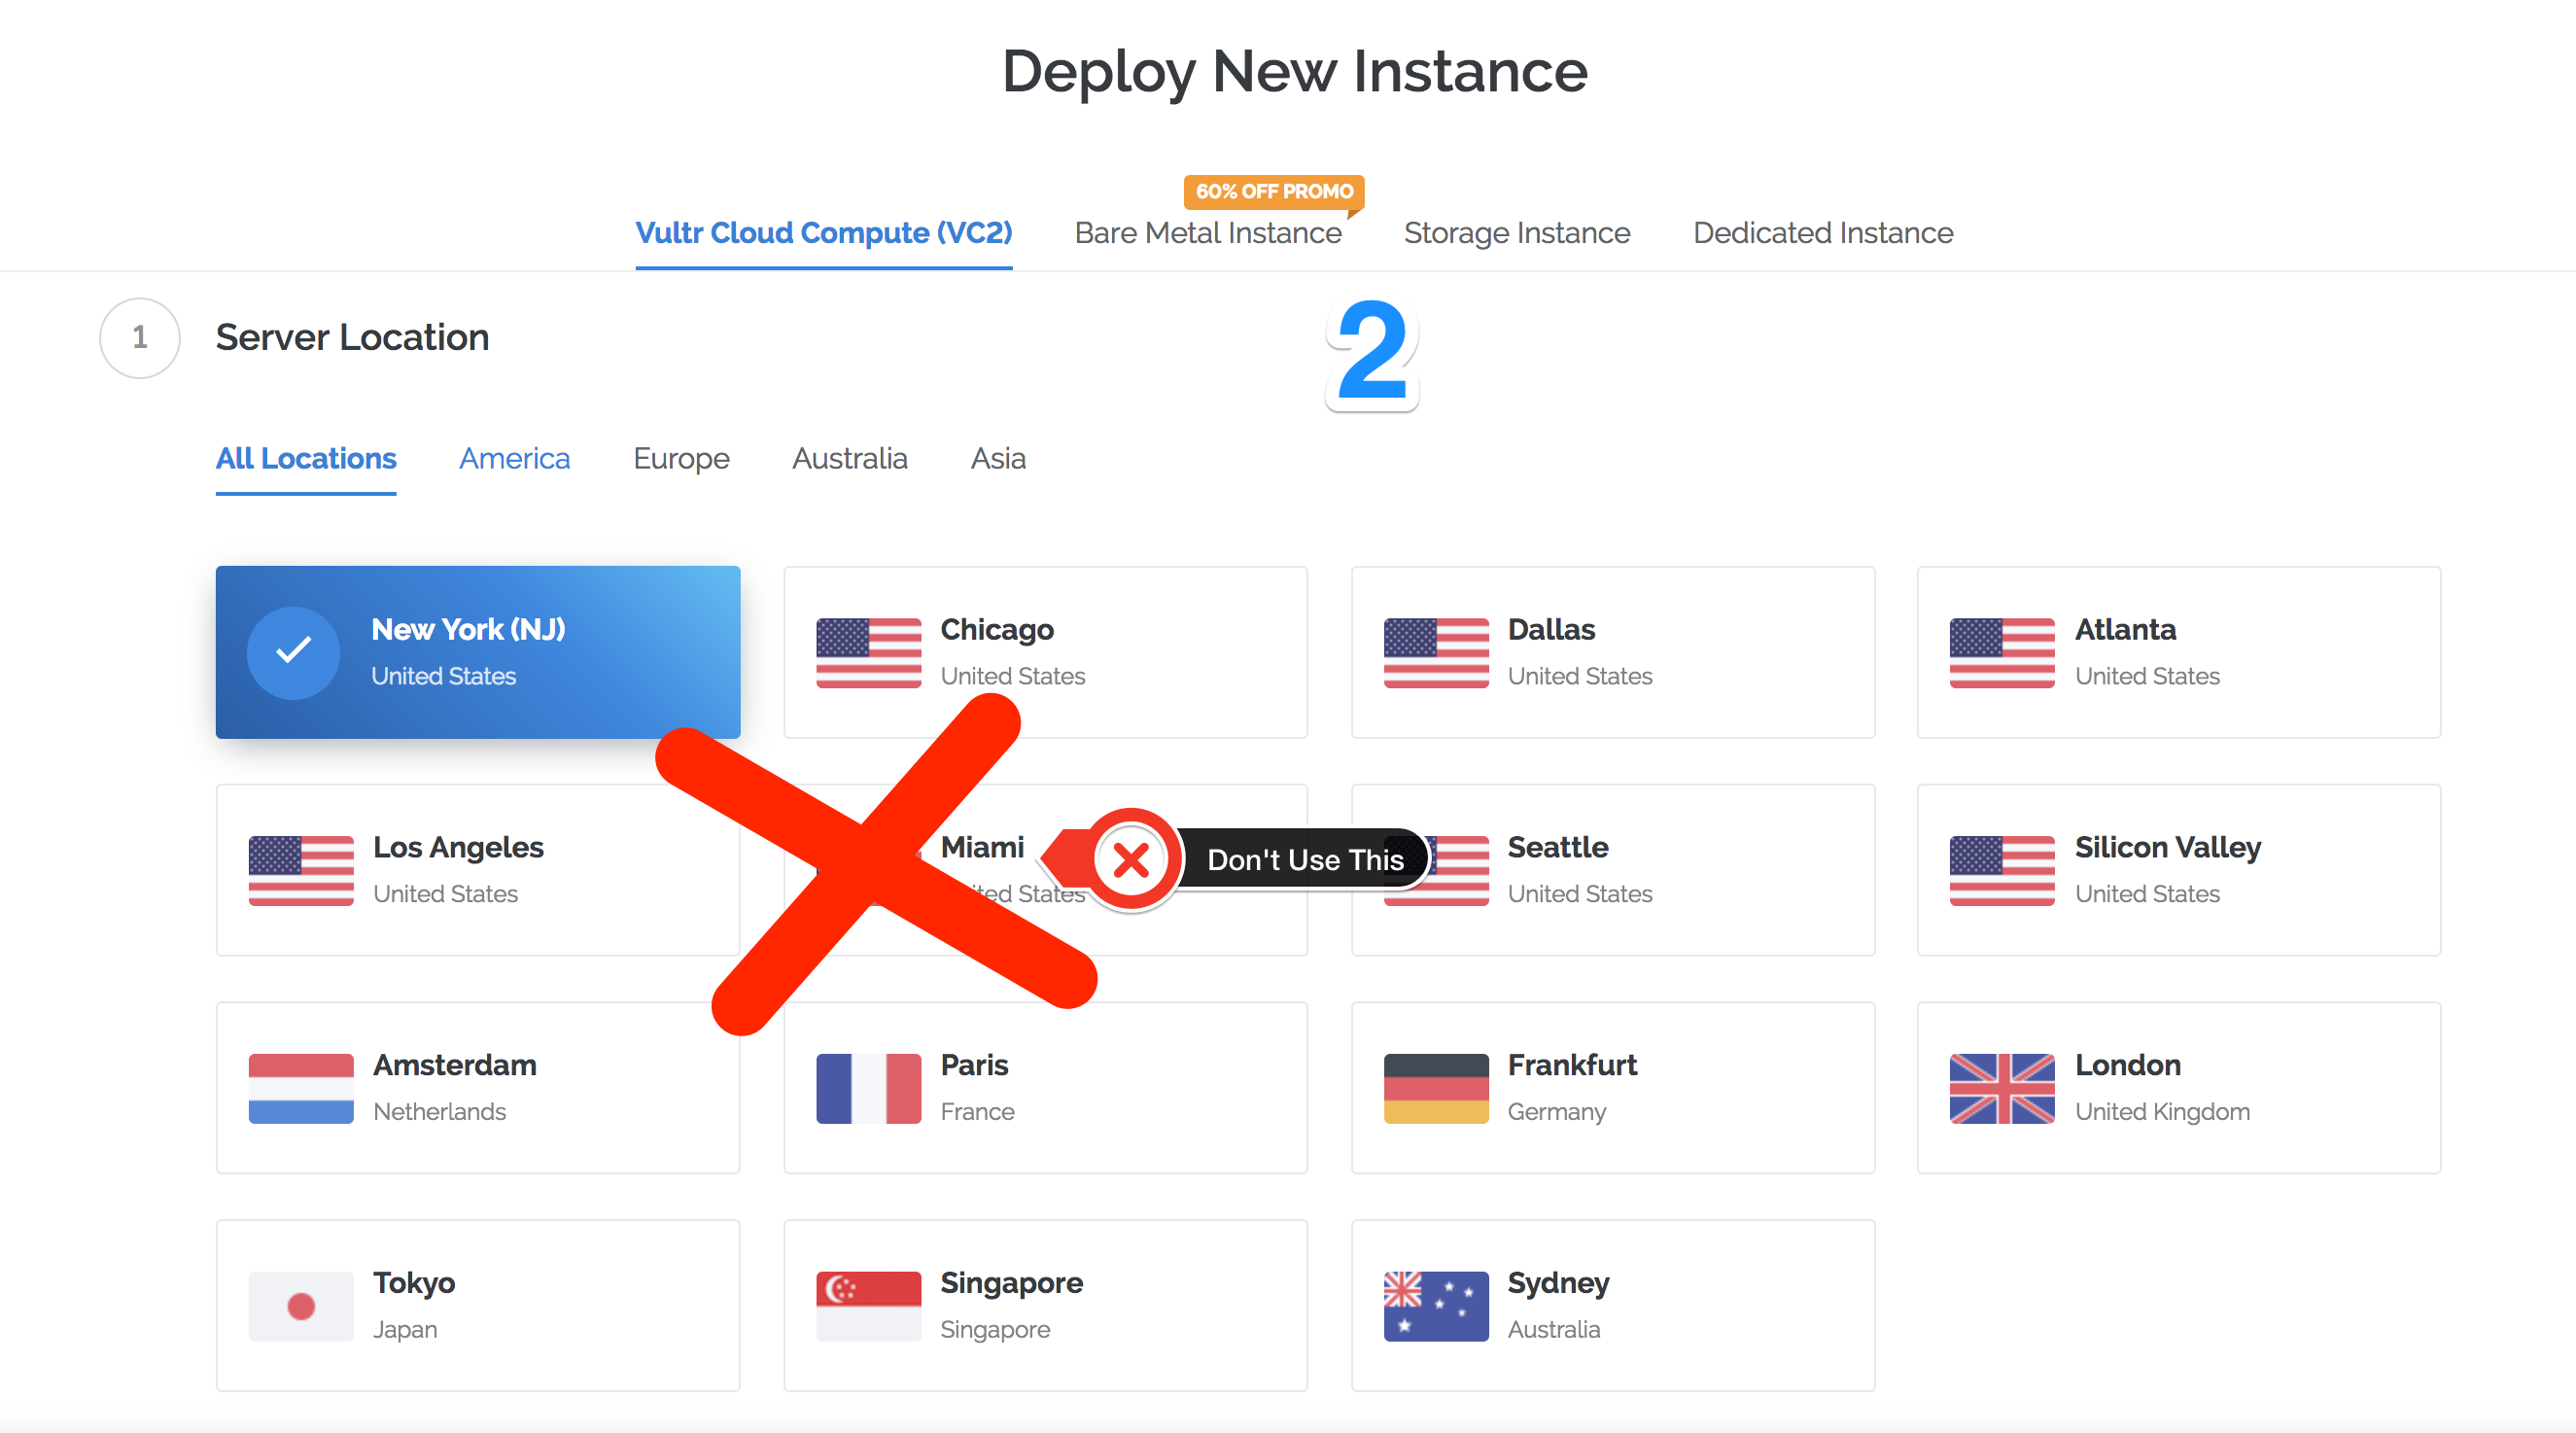
Task: Select the Vultr Cloud Compute (VC2) tab
Action: tap(824, 233)
